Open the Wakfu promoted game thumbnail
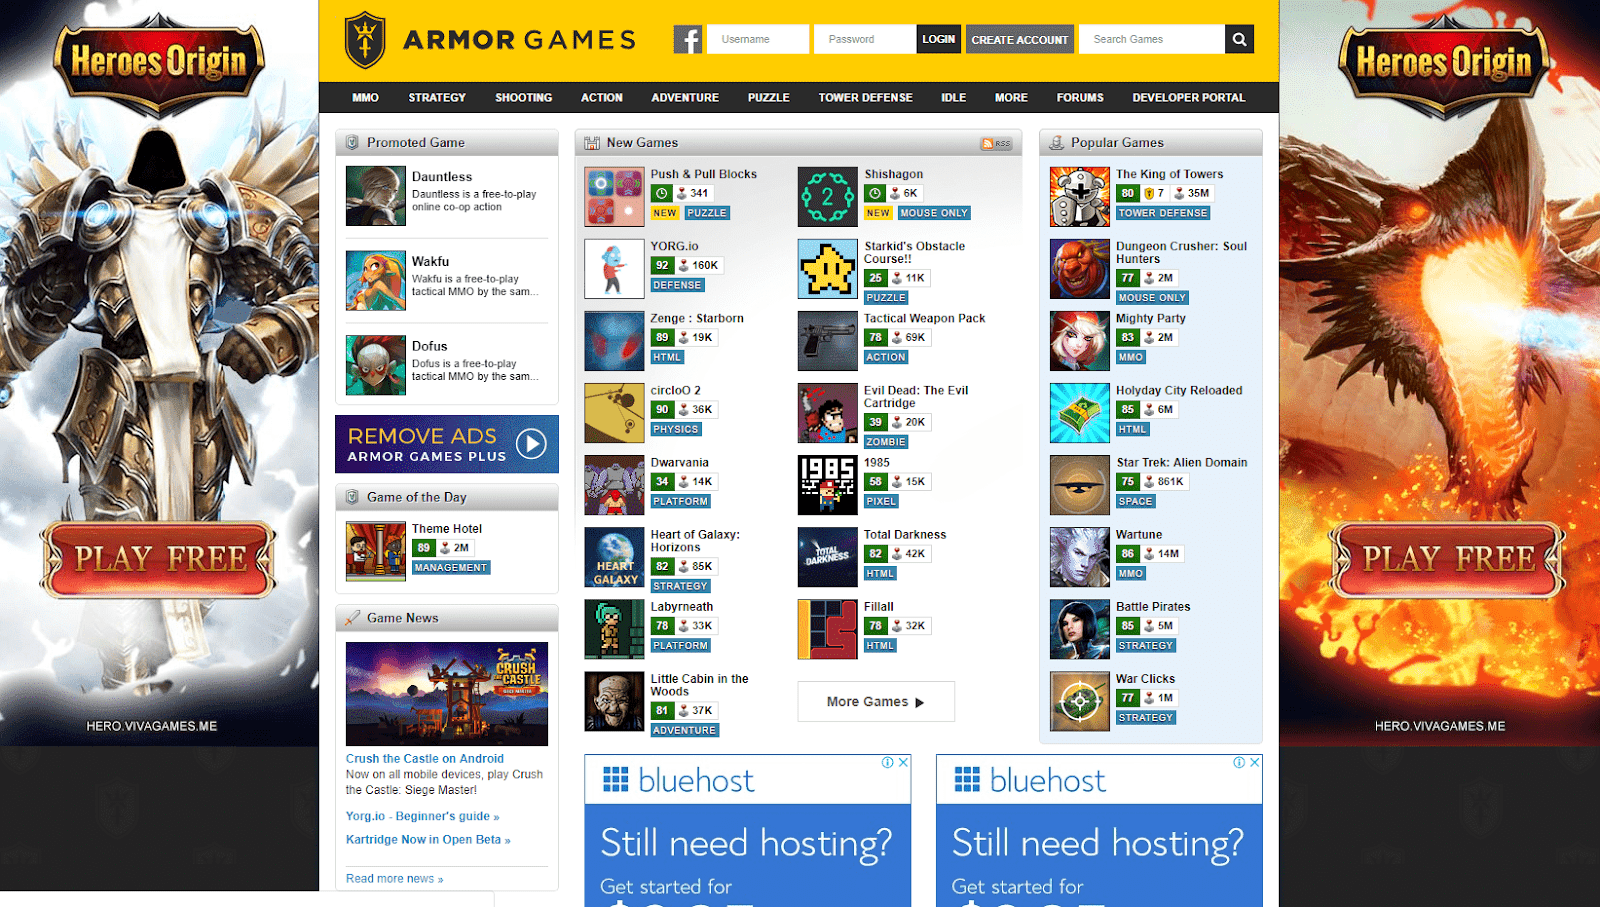Screen dimensions: 1600x907 (376, 281)
